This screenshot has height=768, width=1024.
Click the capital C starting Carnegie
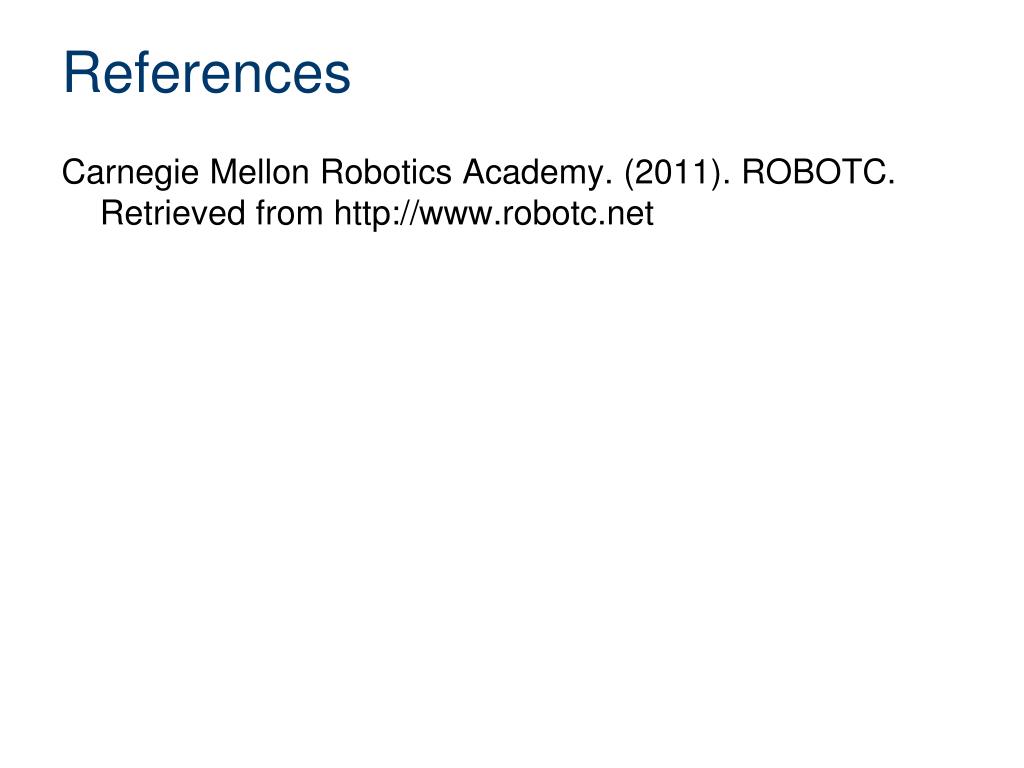pos(74,172)
